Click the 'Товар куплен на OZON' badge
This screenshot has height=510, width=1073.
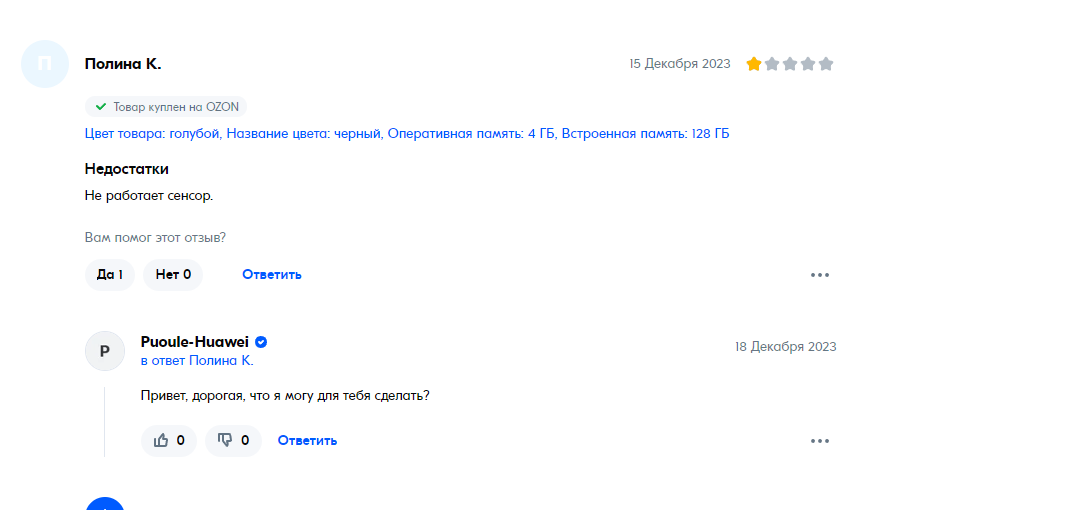166,107
